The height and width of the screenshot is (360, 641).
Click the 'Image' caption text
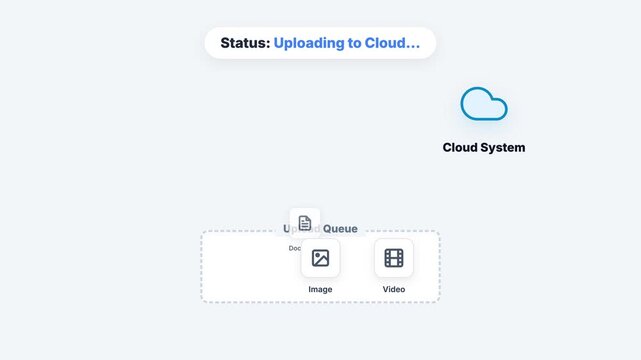pyautogui.click(x=320, y=289)
